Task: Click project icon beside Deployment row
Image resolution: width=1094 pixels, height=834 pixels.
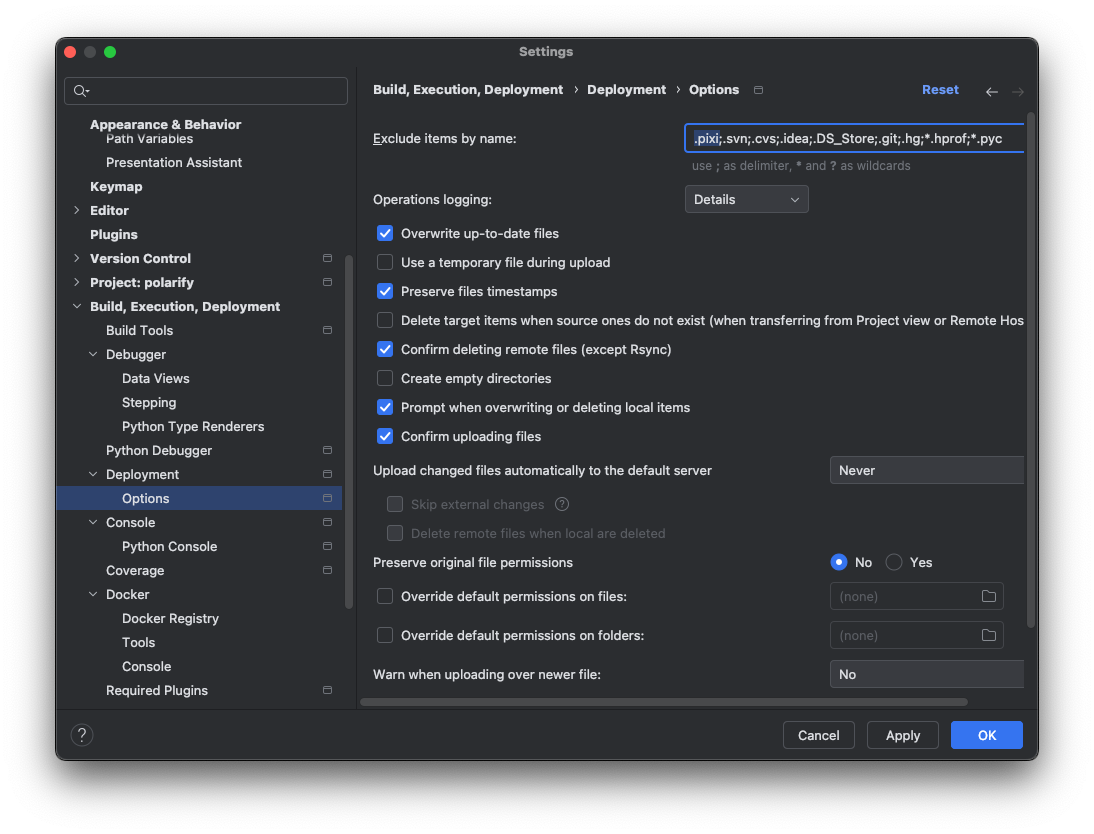Action: tap(327, 474)
